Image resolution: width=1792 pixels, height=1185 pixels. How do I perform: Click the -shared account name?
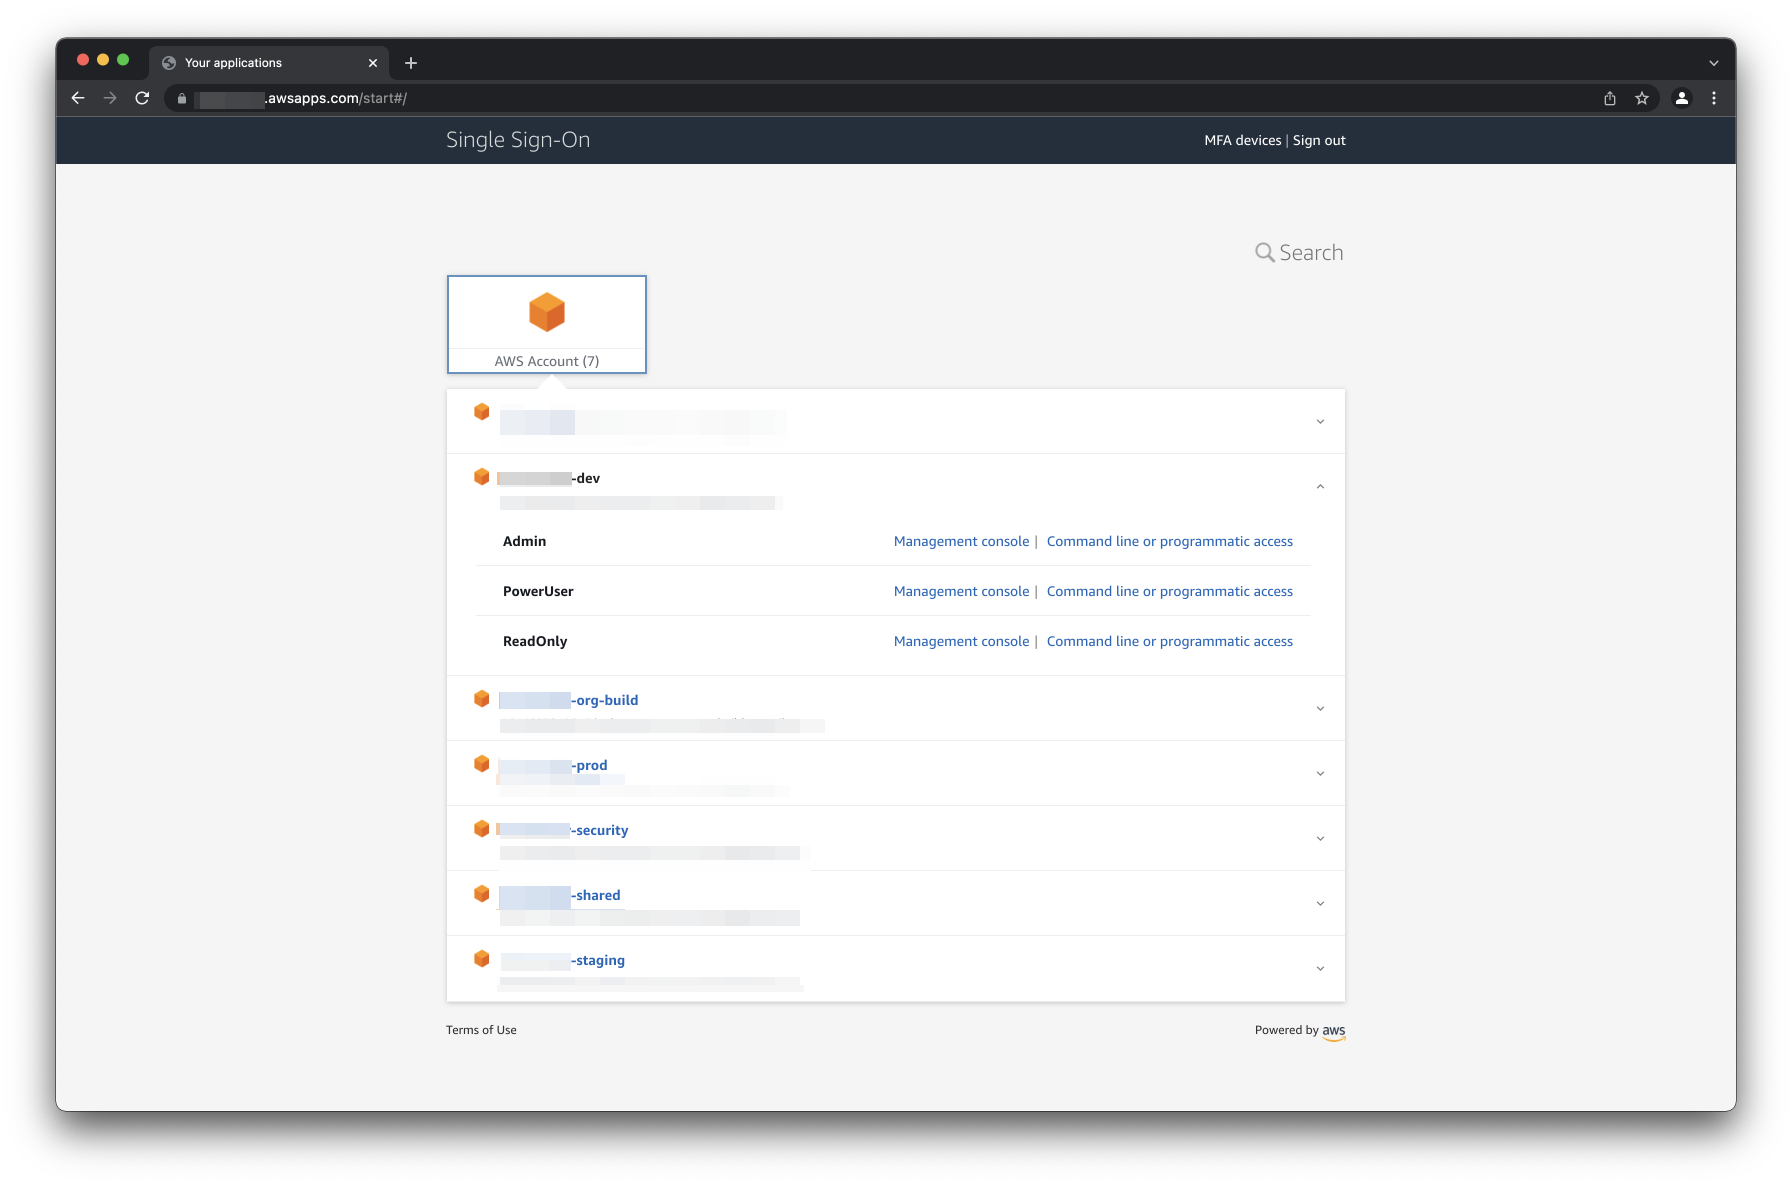tap(560, 895)
